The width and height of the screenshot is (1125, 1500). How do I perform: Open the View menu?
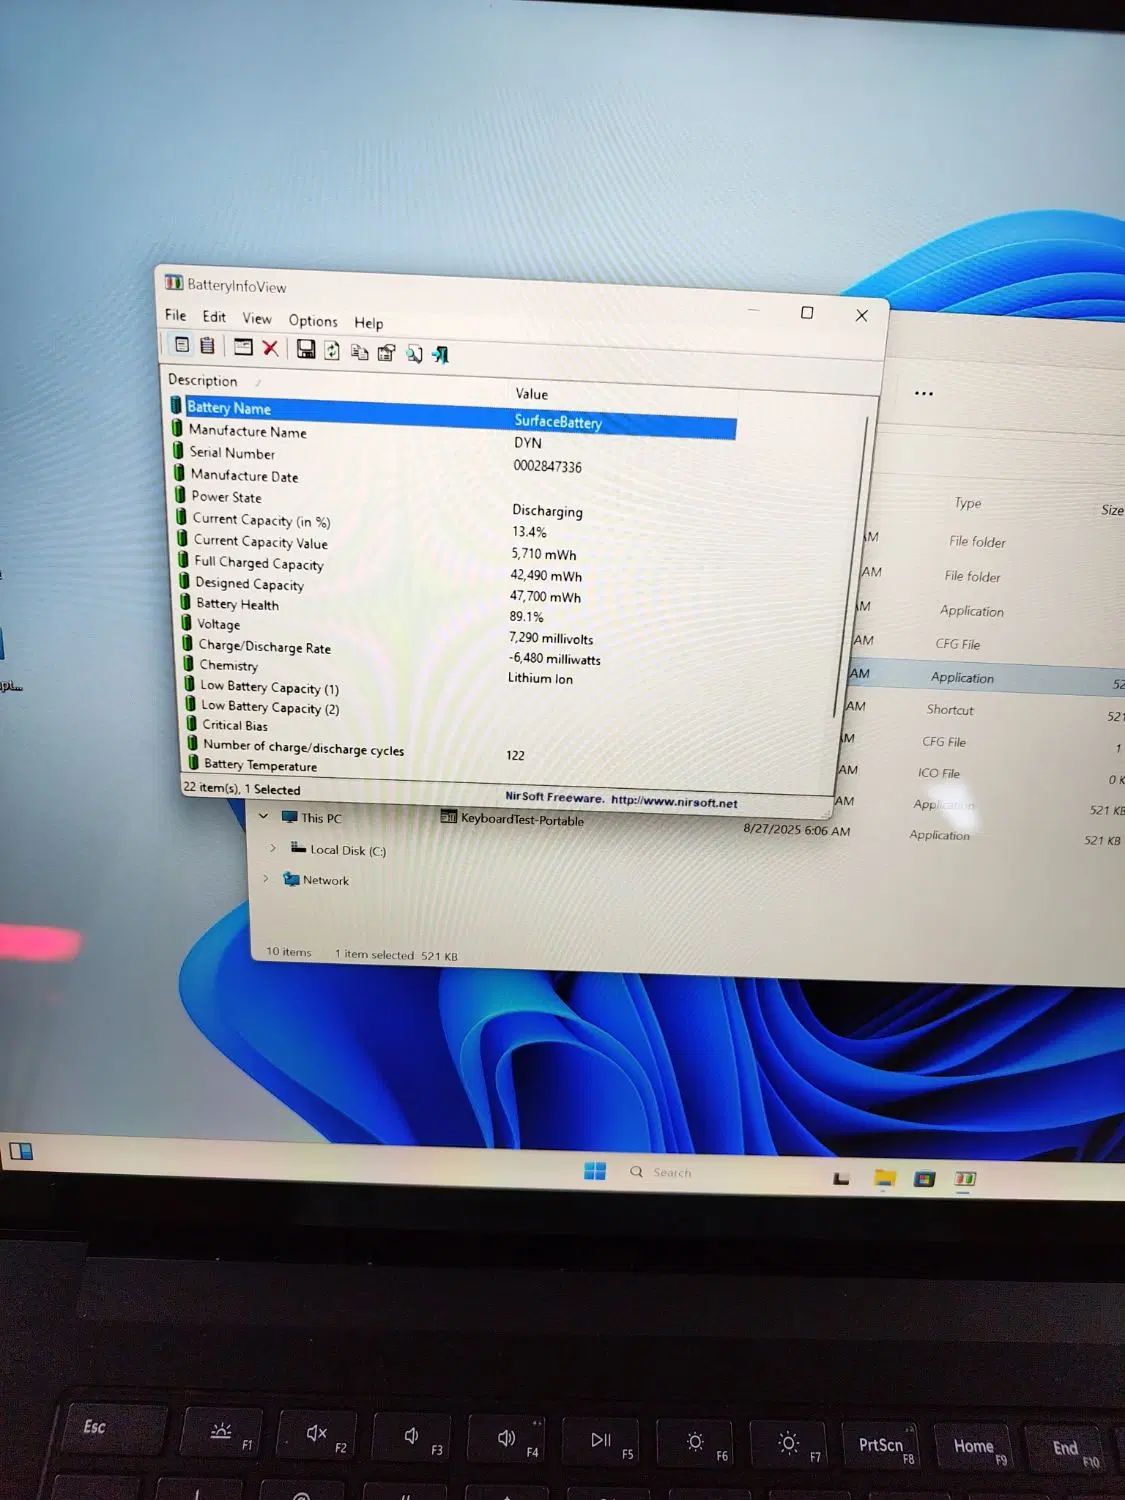[x=257, y=319]
